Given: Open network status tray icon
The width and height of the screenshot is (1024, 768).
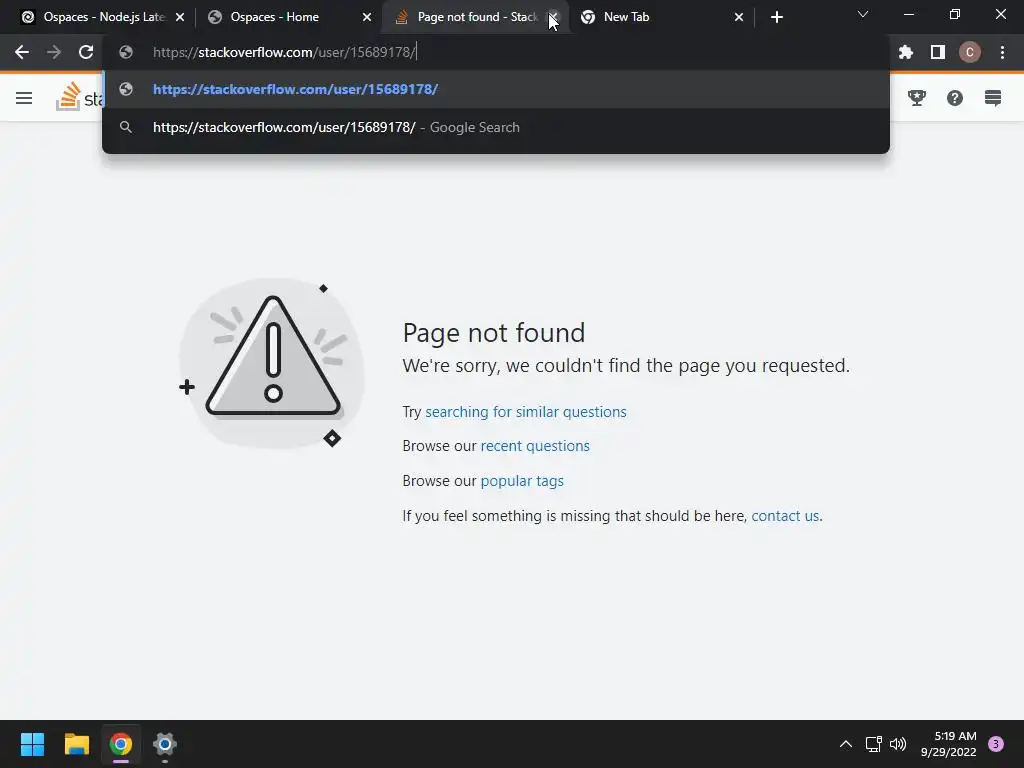Looking at the screenshot, I should (x=873, y=744).
